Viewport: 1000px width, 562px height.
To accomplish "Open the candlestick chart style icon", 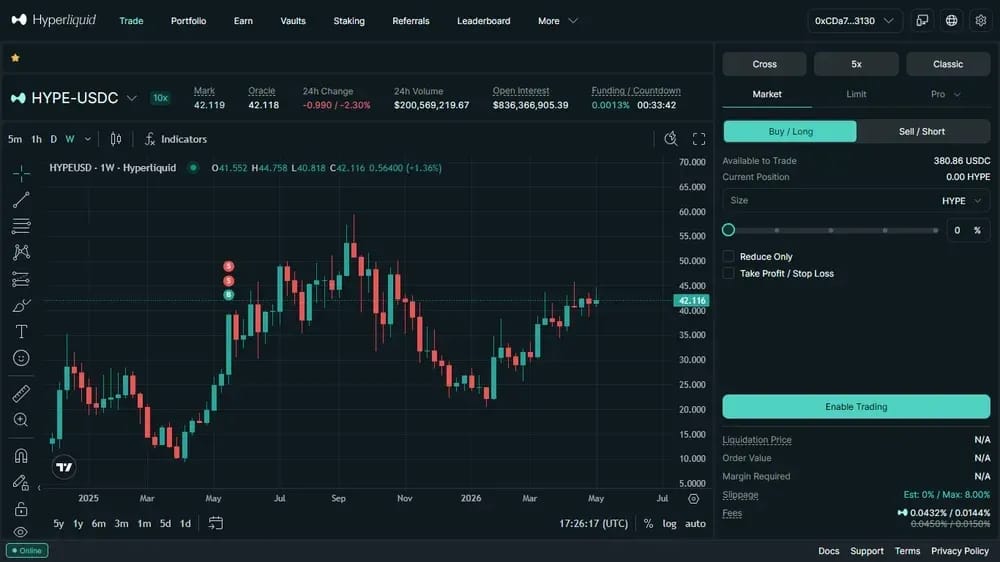I will 115,139.
